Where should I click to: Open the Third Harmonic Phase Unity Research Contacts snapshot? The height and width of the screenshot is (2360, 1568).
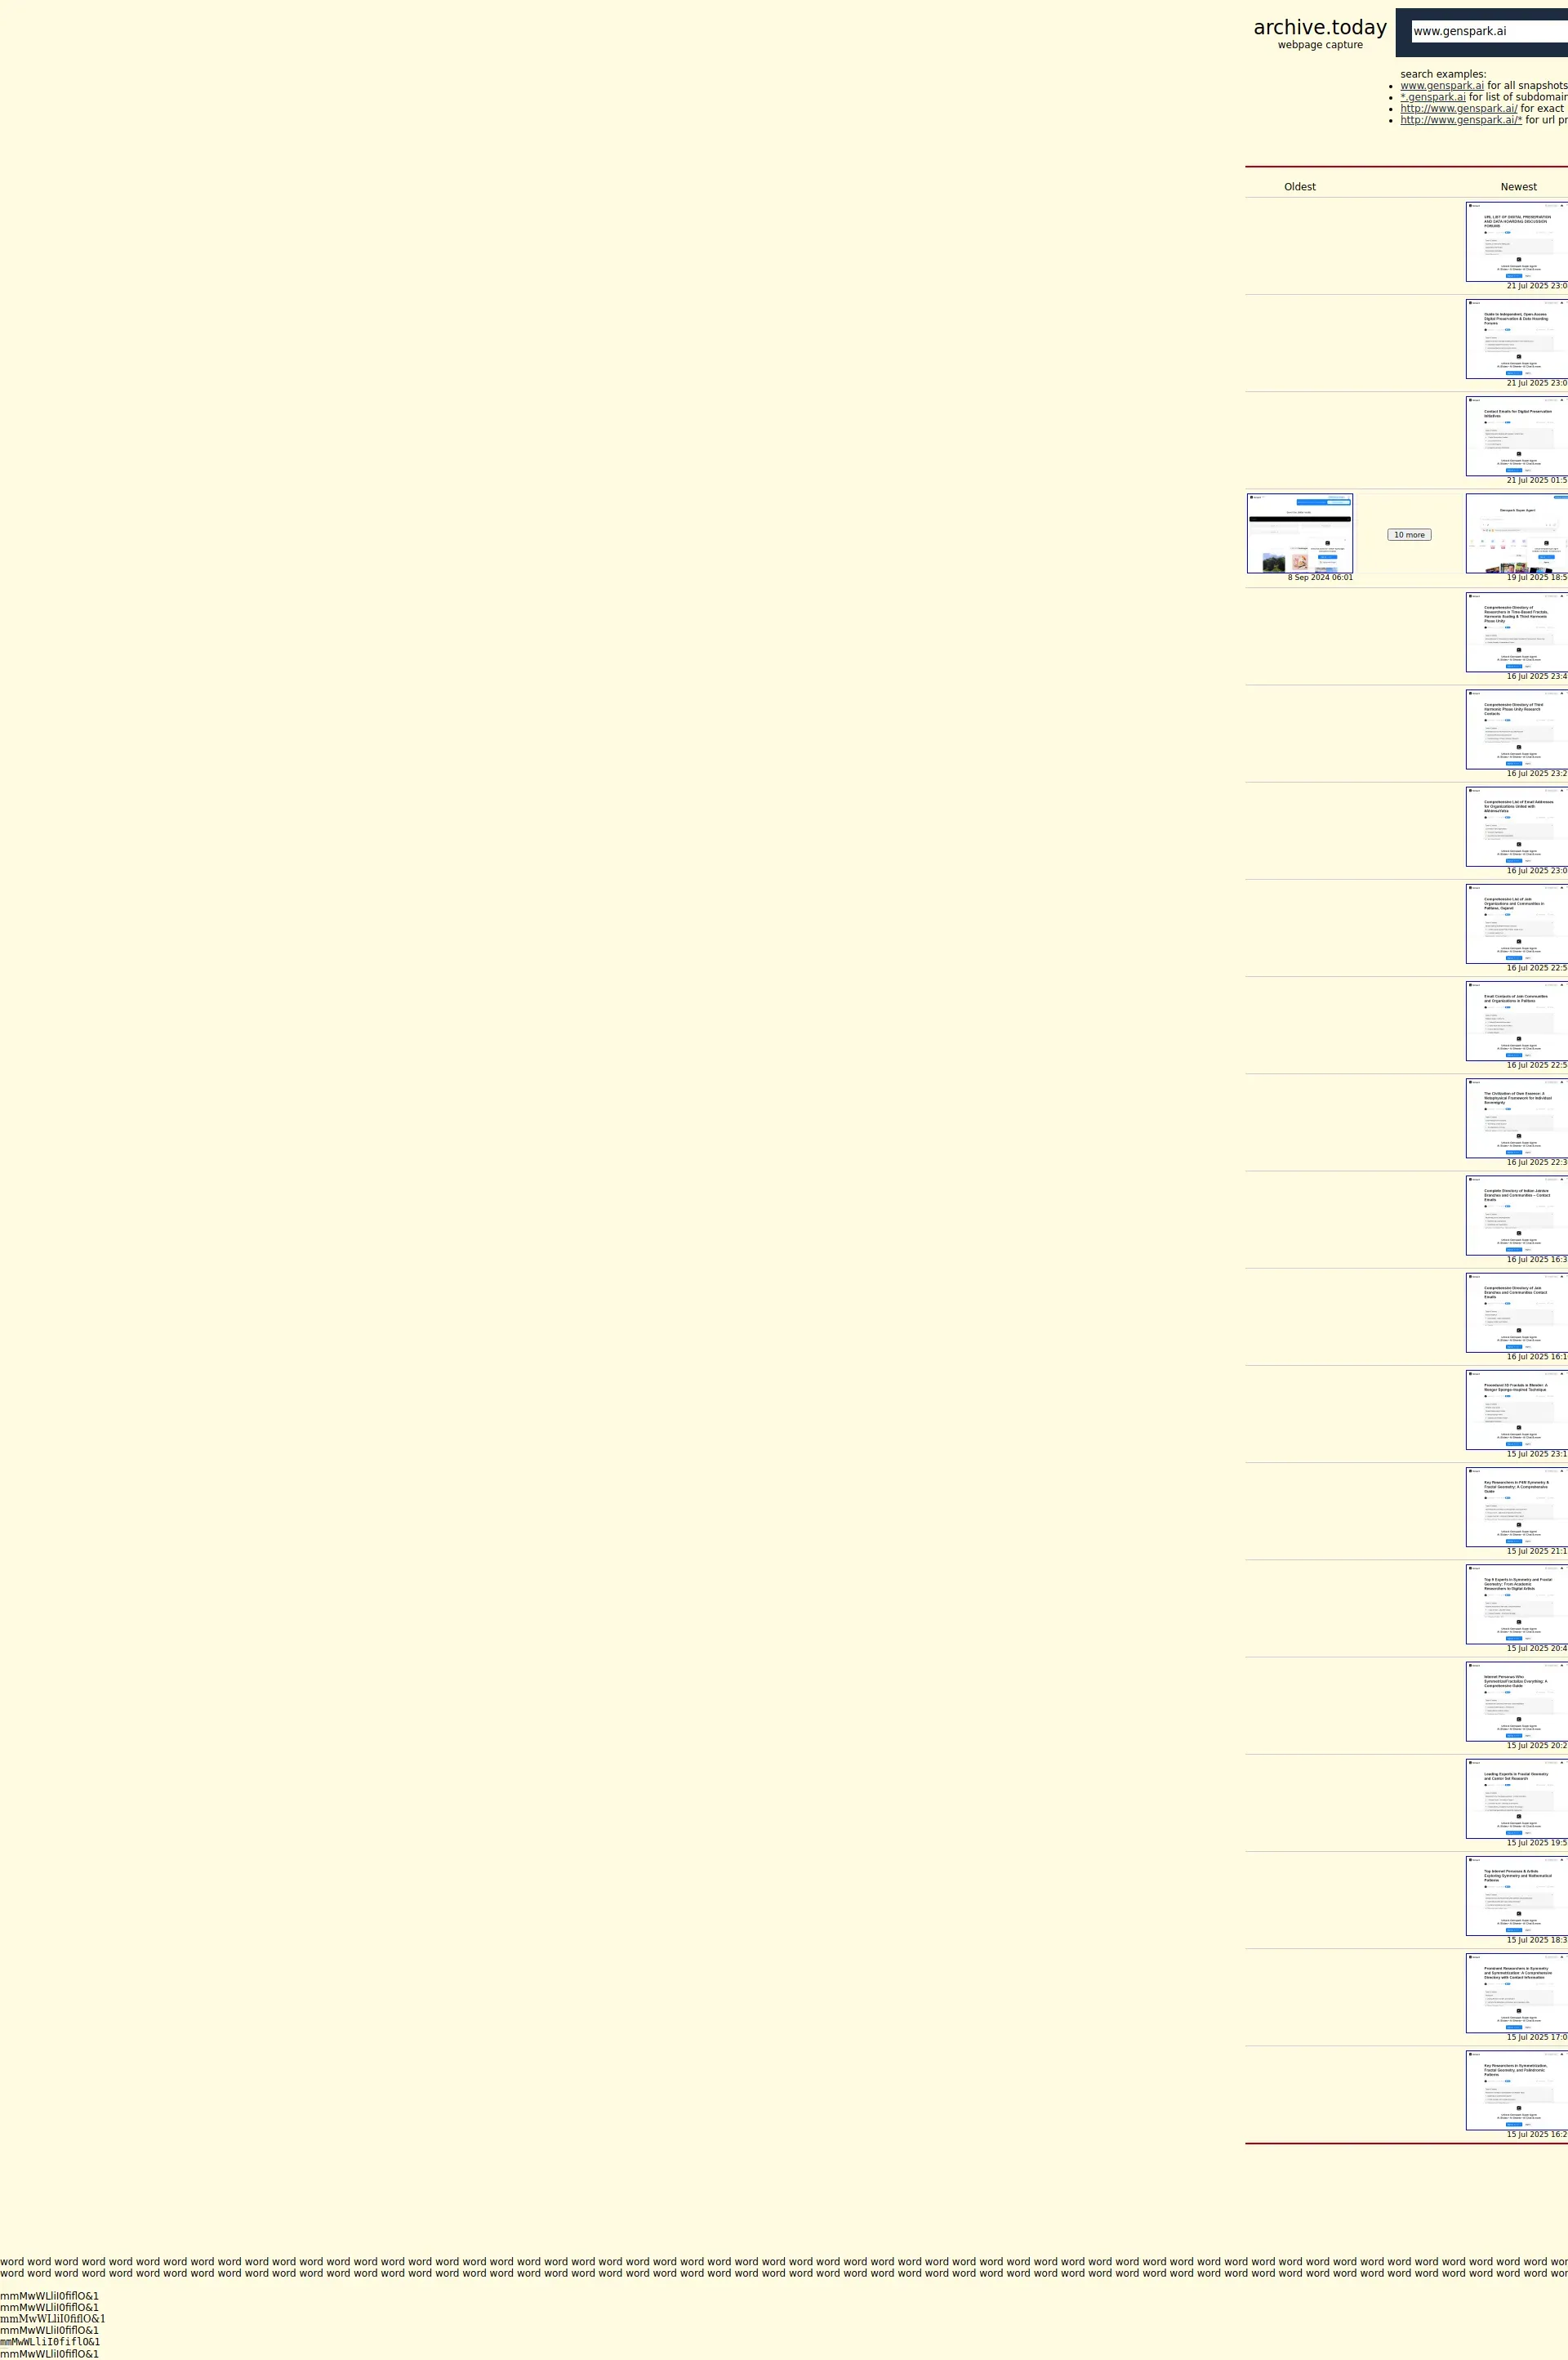click(x=1516, y=729)
